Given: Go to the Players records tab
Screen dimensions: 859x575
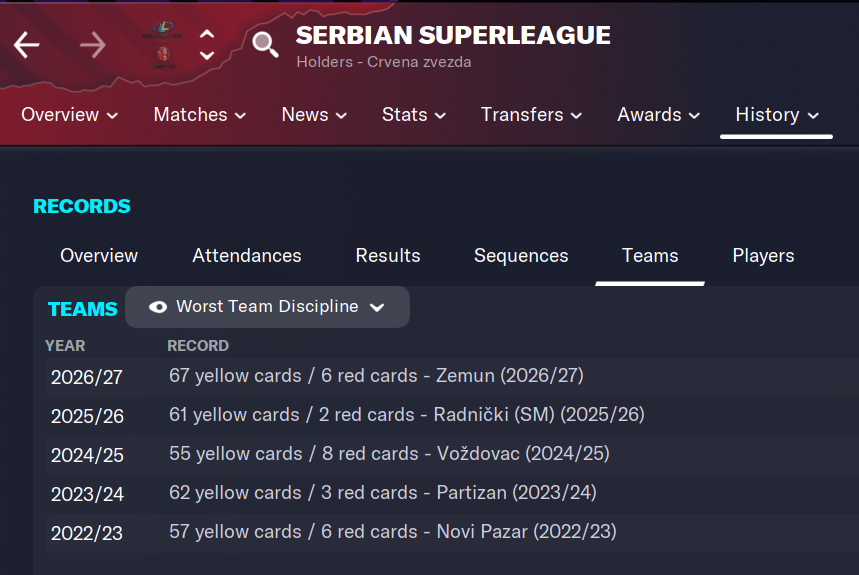Looking at the screenshot, I should coord(763,256).
